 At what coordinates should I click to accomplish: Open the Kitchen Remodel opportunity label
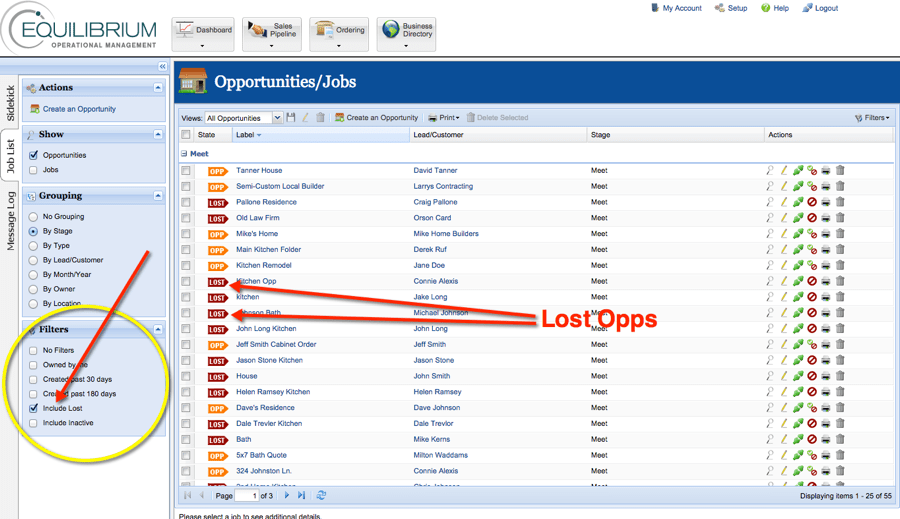pos(264,265)
